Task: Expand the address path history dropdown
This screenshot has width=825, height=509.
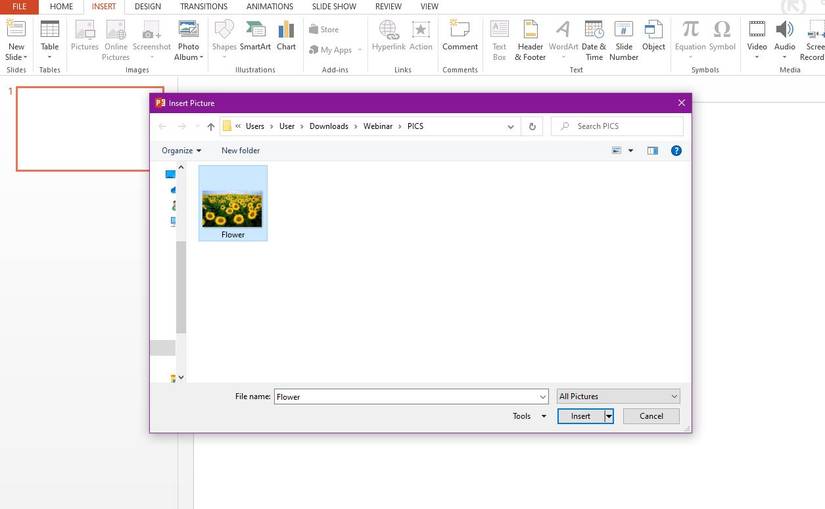Action: click(510, 126)
